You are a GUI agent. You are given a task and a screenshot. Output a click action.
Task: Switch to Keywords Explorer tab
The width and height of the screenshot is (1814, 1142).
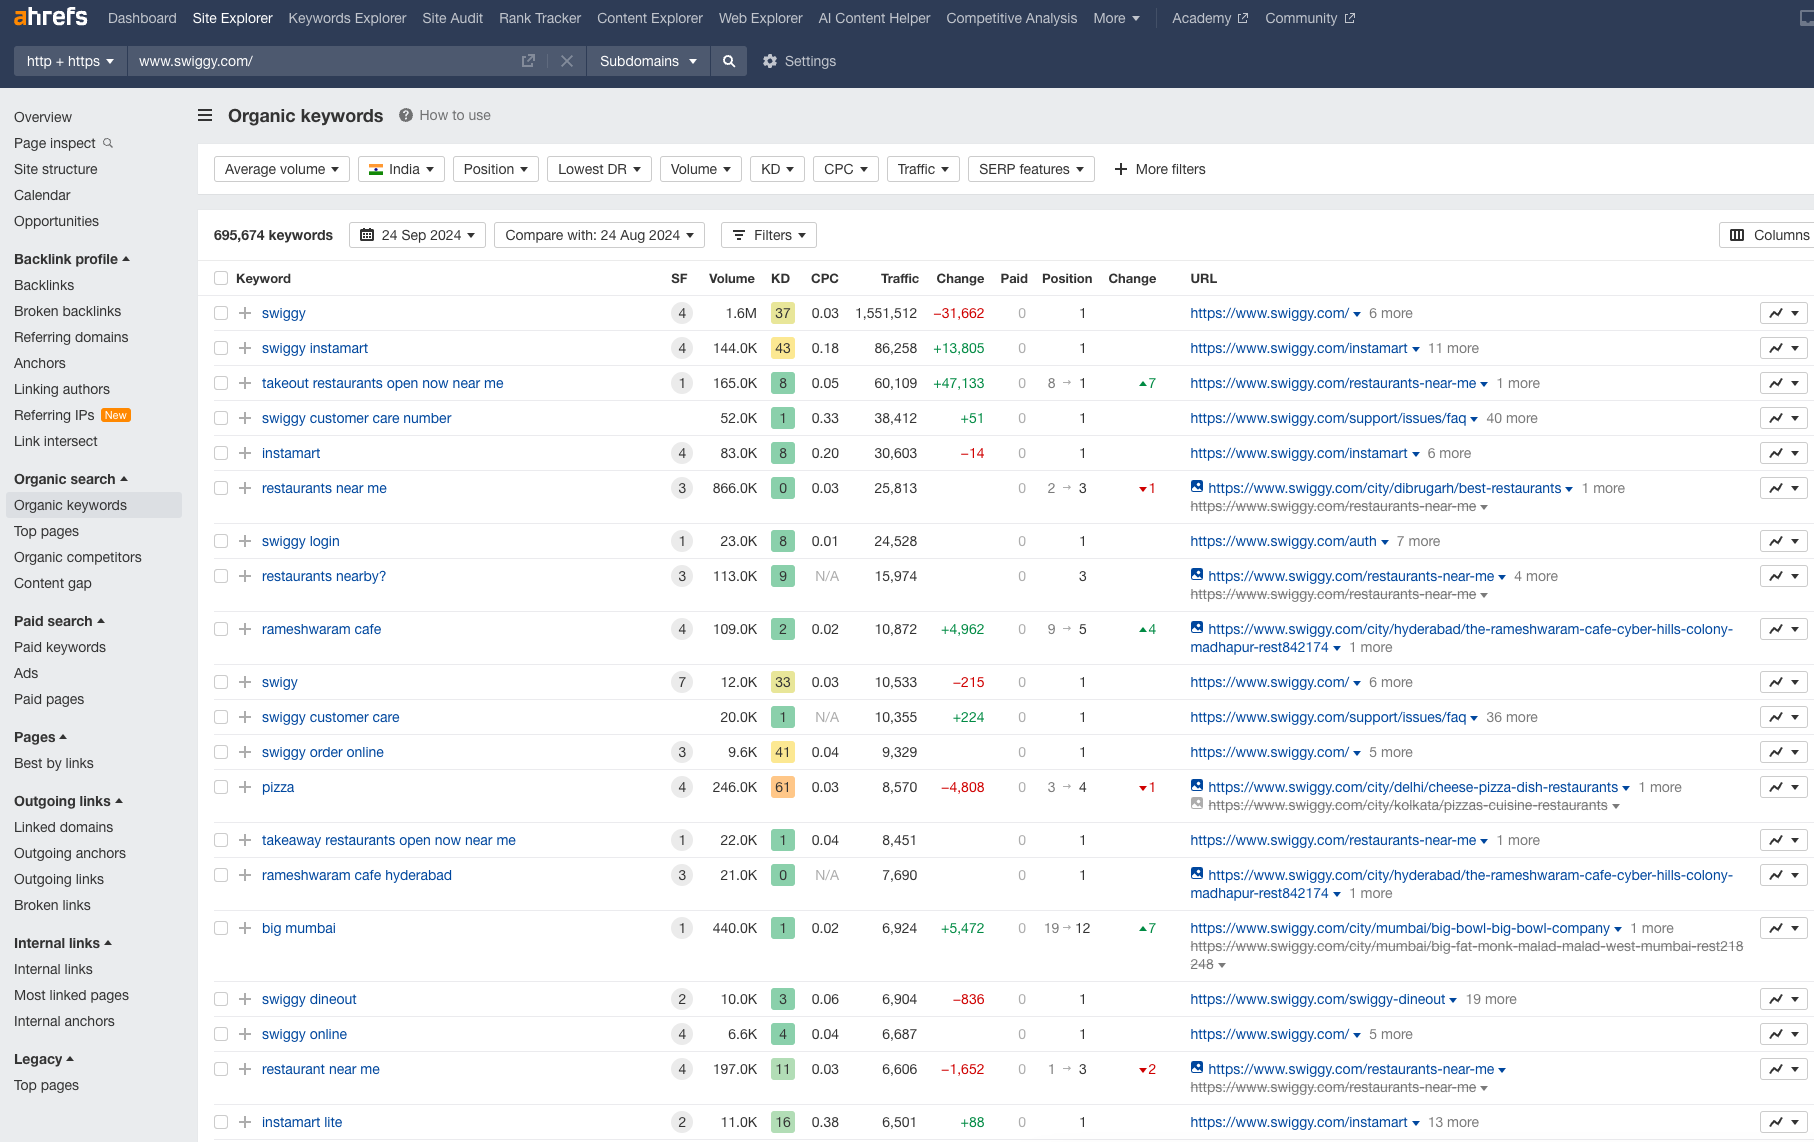347,18
